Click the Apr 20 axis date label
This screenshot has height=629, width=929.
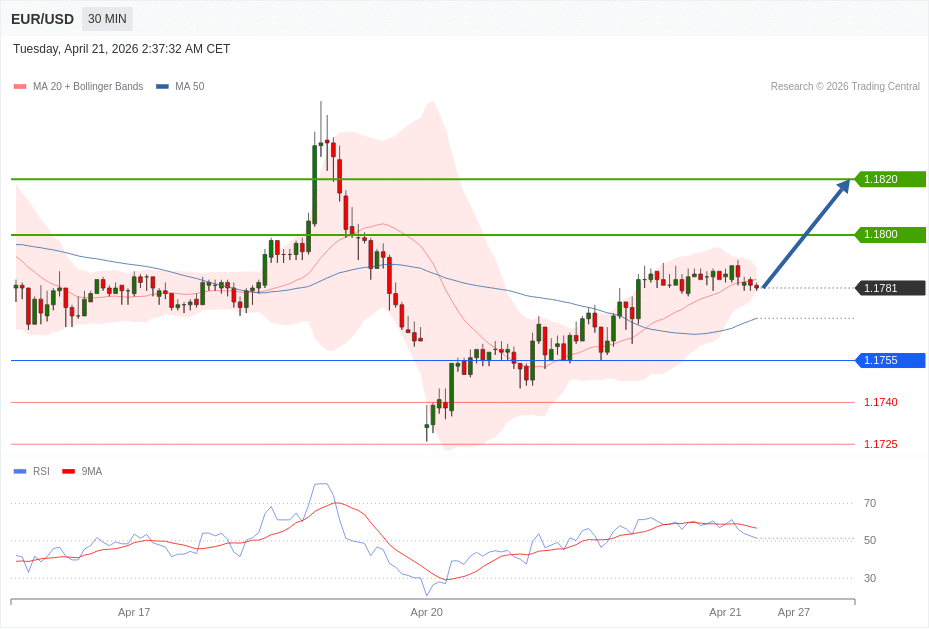pos(426,612)
